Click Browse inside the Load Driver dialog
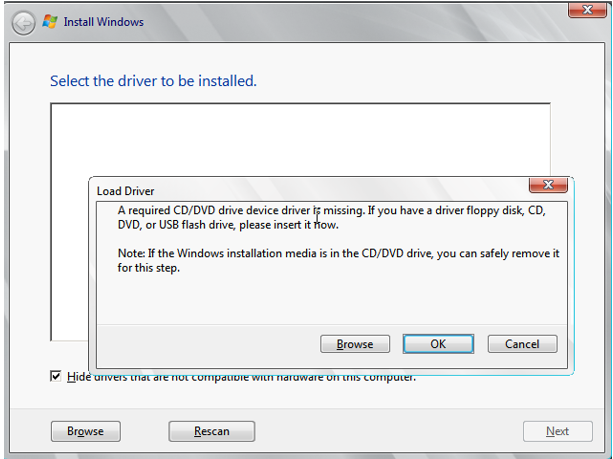The height and width of the screenshot is (459, 613). click(x=355, y=344)
